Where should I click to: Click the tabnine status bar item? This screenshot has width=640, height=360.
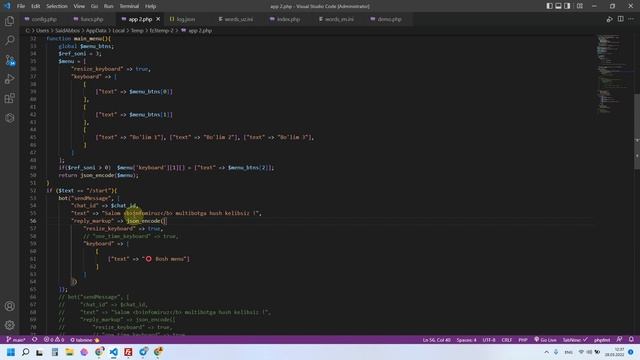pyautogui.click(x=85, y=340)
